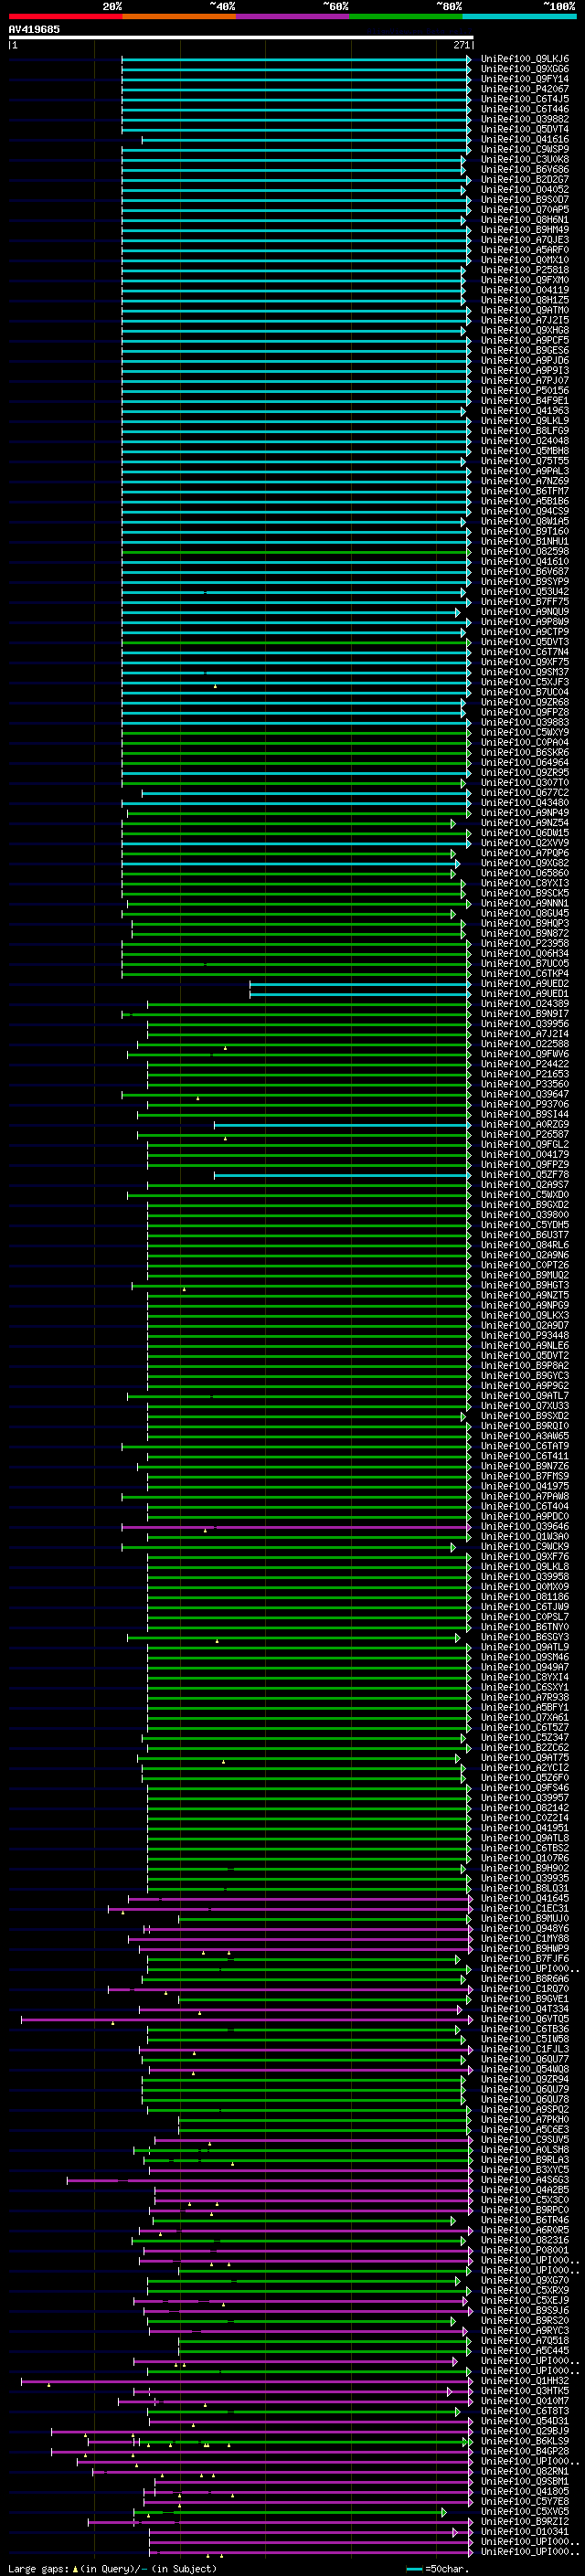Click the purple ~60% identity legend bar
Viewport: 585px width, 2576px height.
(x=293, y=16)
